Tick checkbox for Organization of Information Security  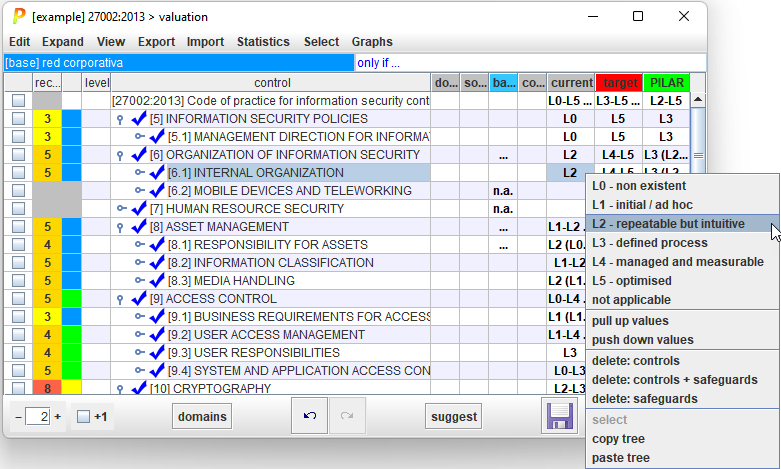click(x=18, y=154)
